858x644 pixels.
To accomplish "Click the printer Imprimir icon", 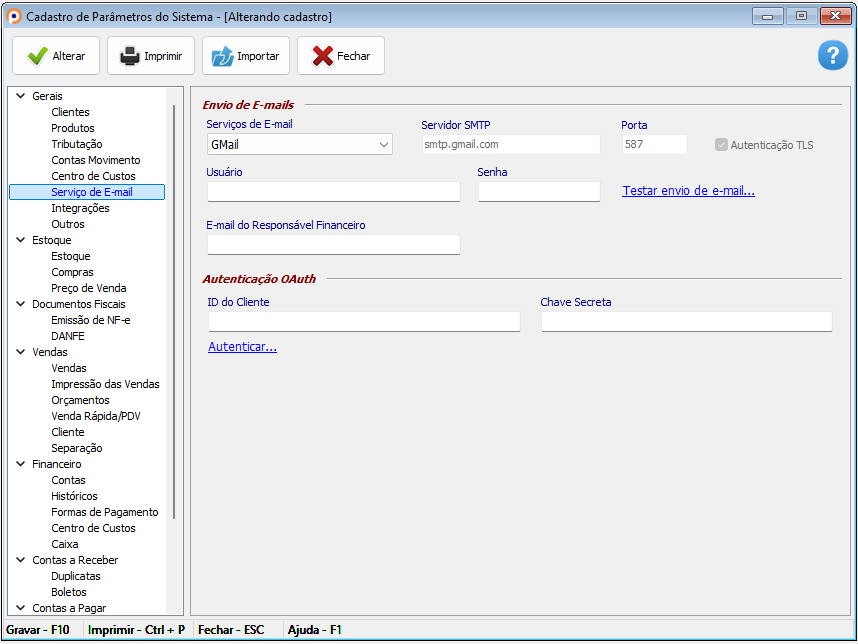I will [130, 56].
